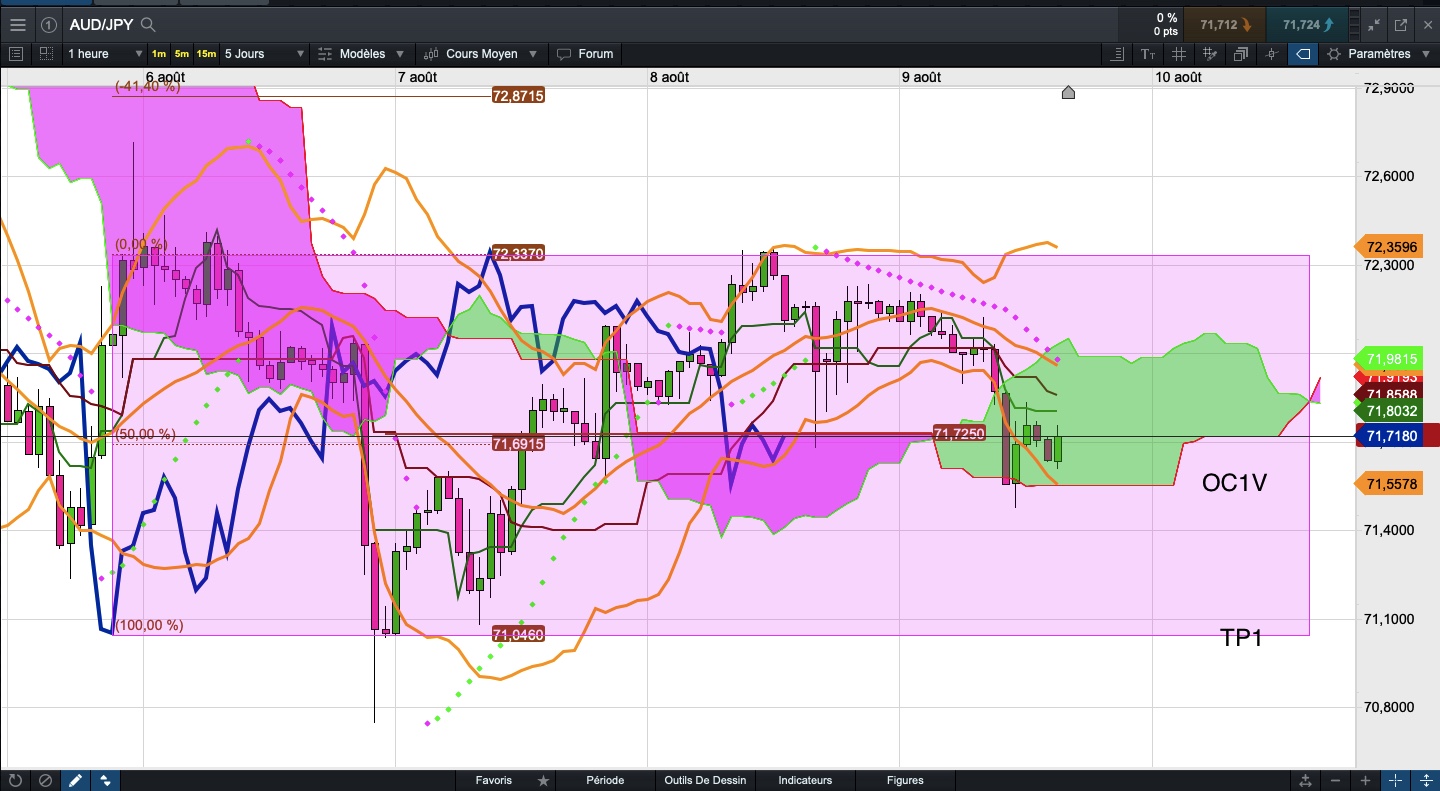Click the sell price 71,712 button

coord(1224,24)
